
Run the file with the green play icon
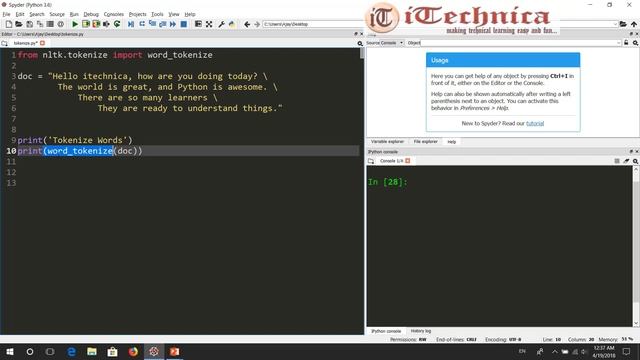(75, 24)
